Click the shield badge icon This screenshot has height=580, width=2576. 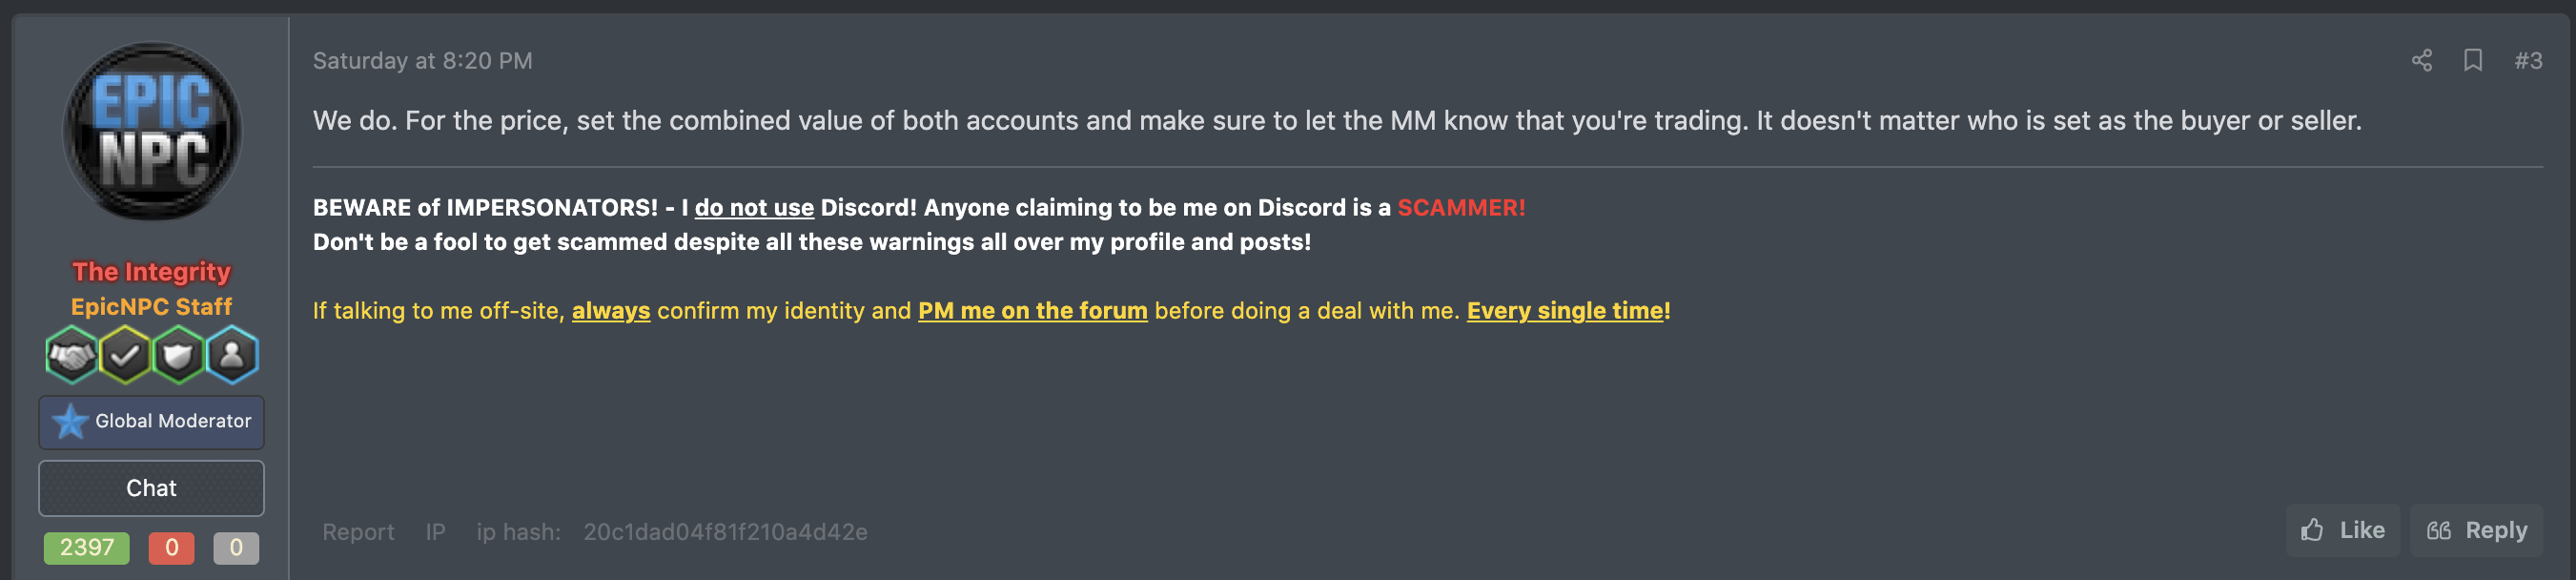coord(178,355)
